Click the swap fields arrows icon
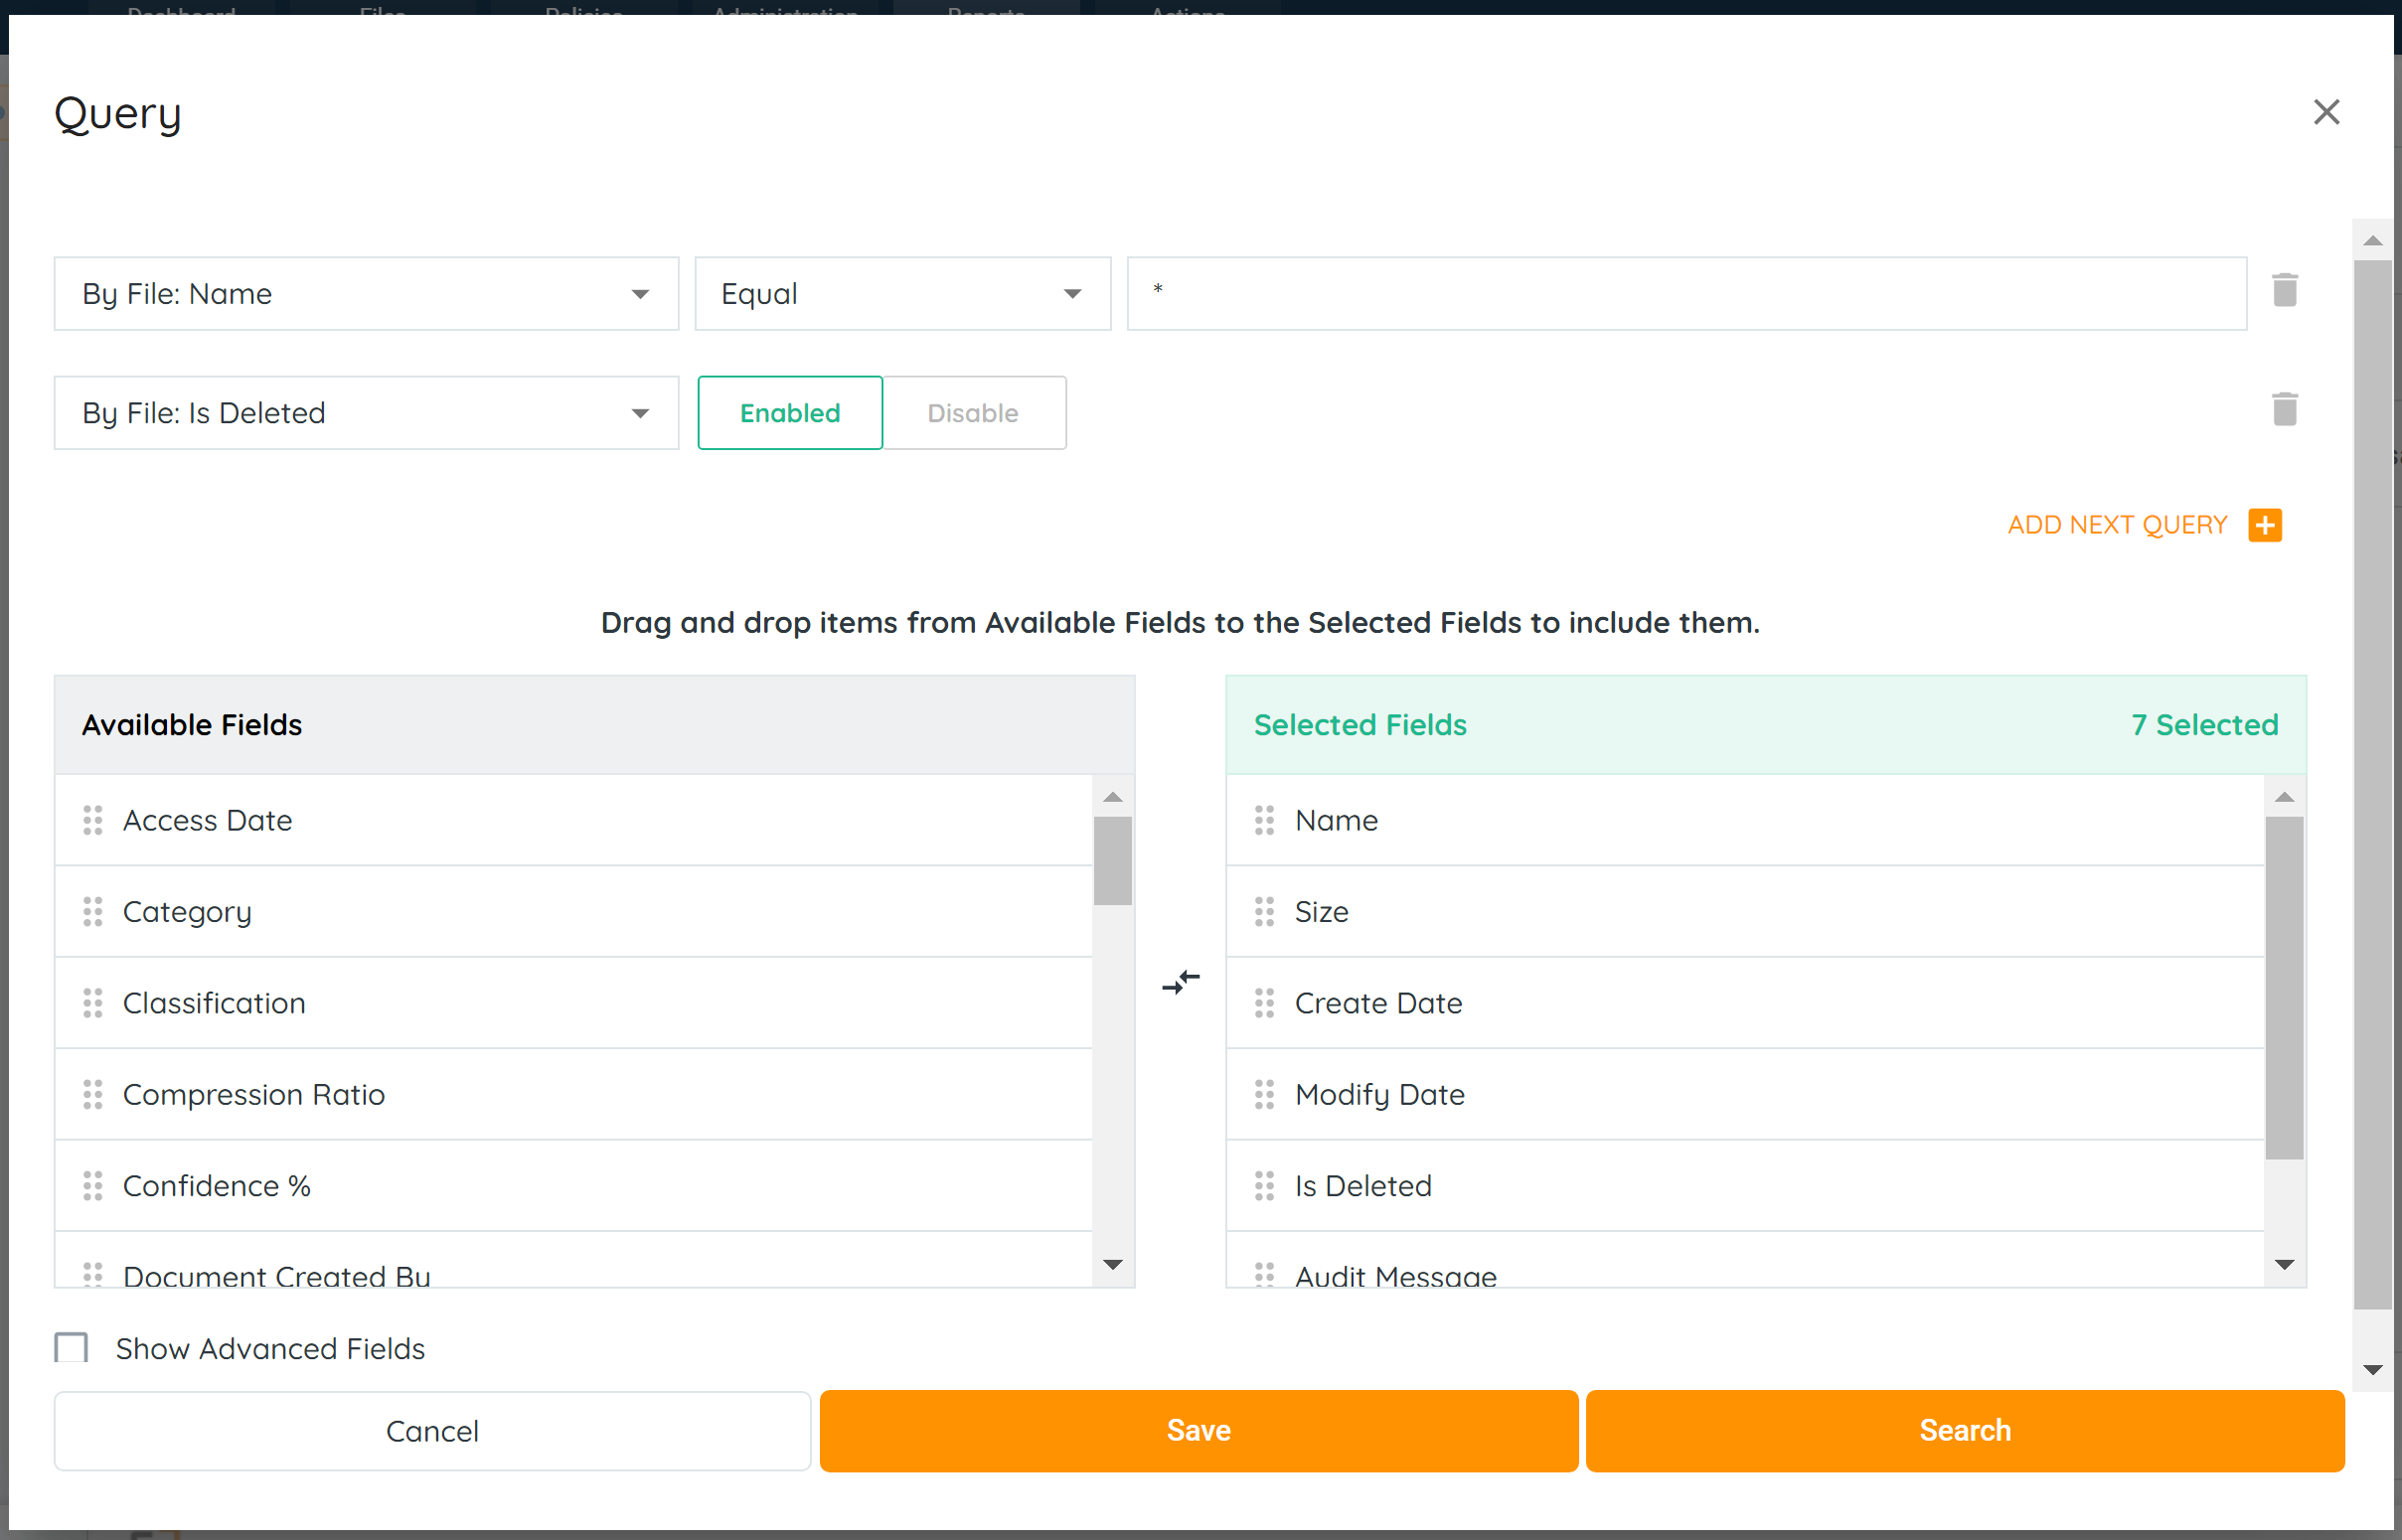Viewport: 2402px width, 1540px height. pyautogui.click(x=1181, y=982)
